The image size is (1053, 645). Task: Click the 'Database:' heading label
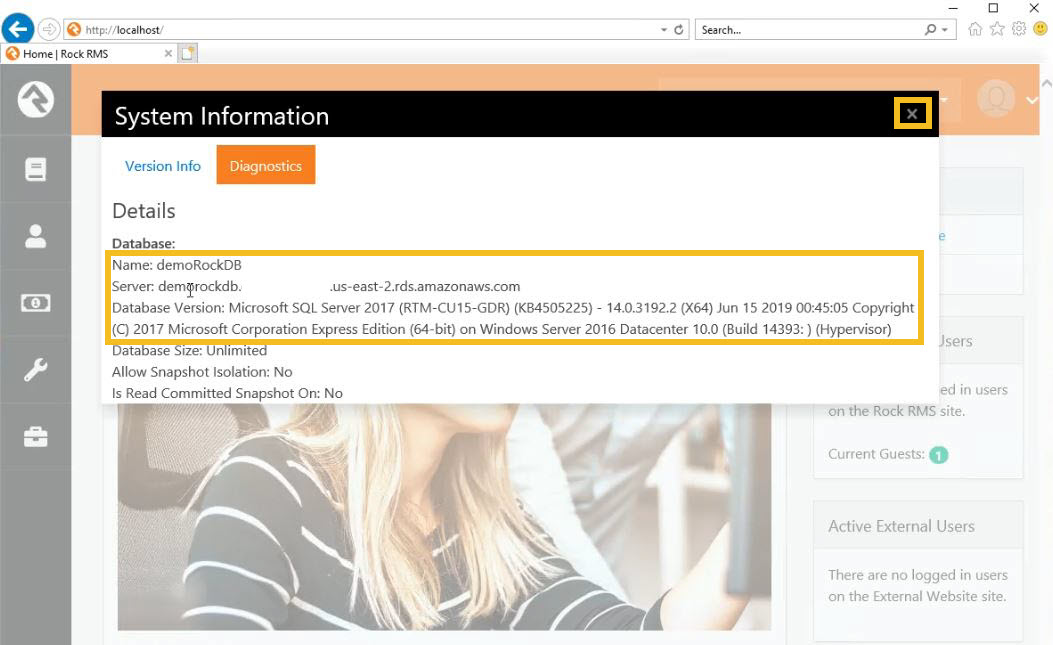click(144, 243)
